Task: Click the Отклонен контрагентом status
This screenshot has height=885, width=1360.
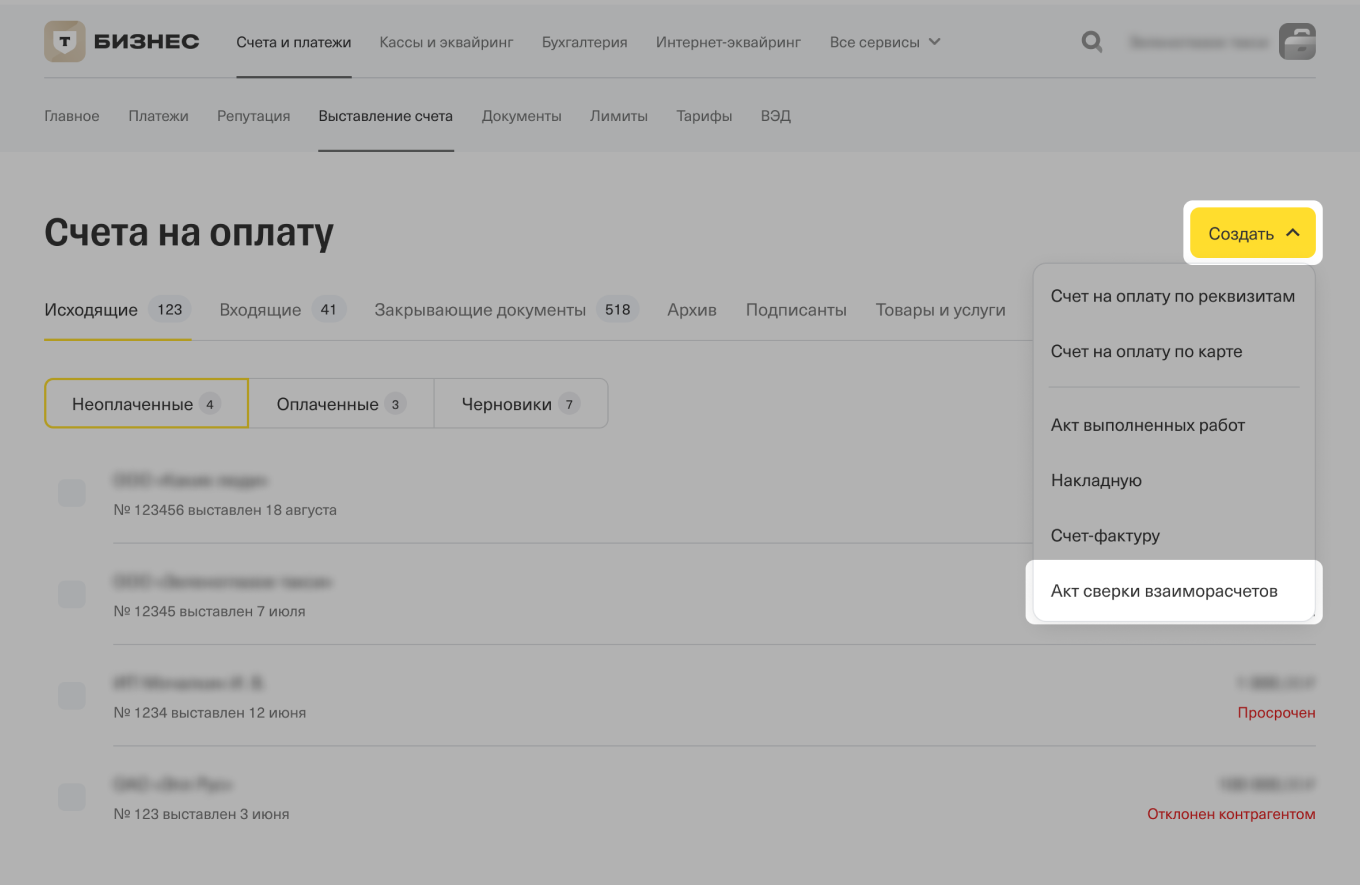Action: coord(1231,814)
